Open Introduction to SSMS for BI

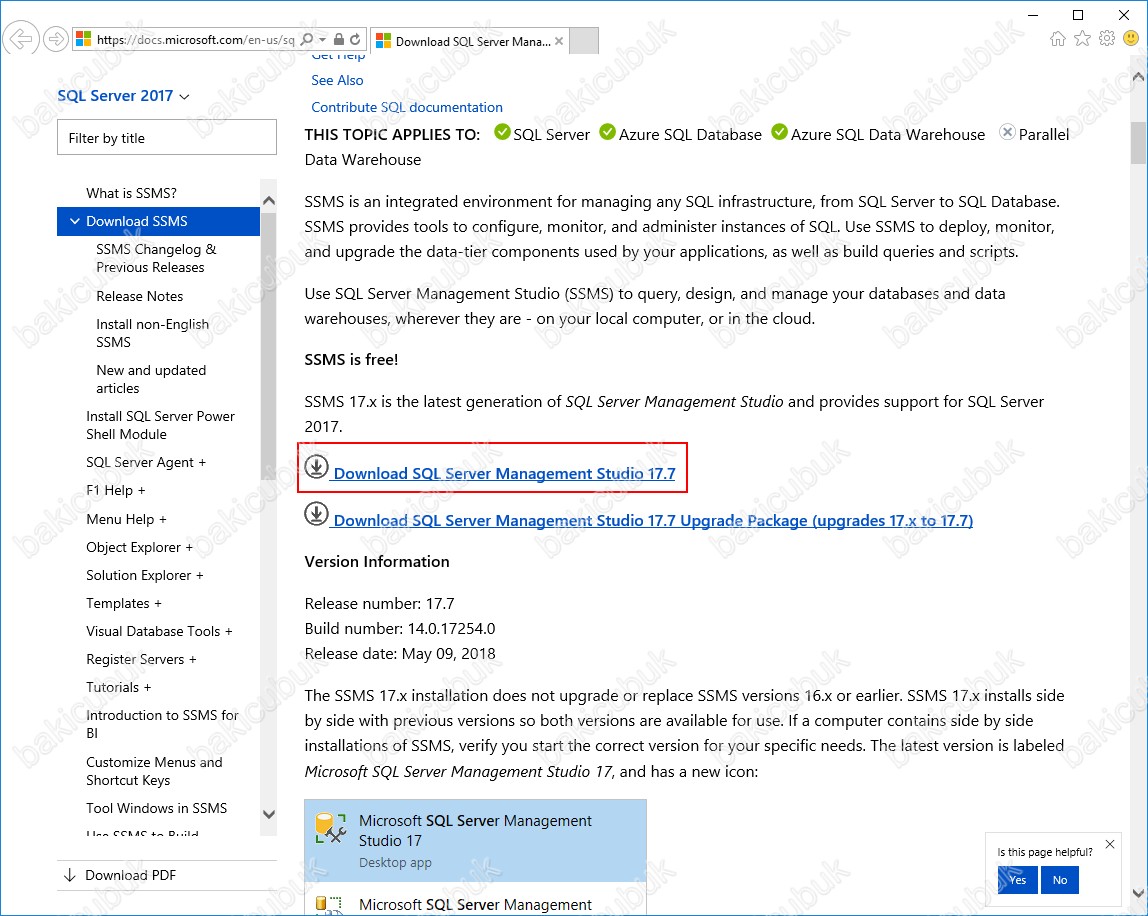click(162, 724)
